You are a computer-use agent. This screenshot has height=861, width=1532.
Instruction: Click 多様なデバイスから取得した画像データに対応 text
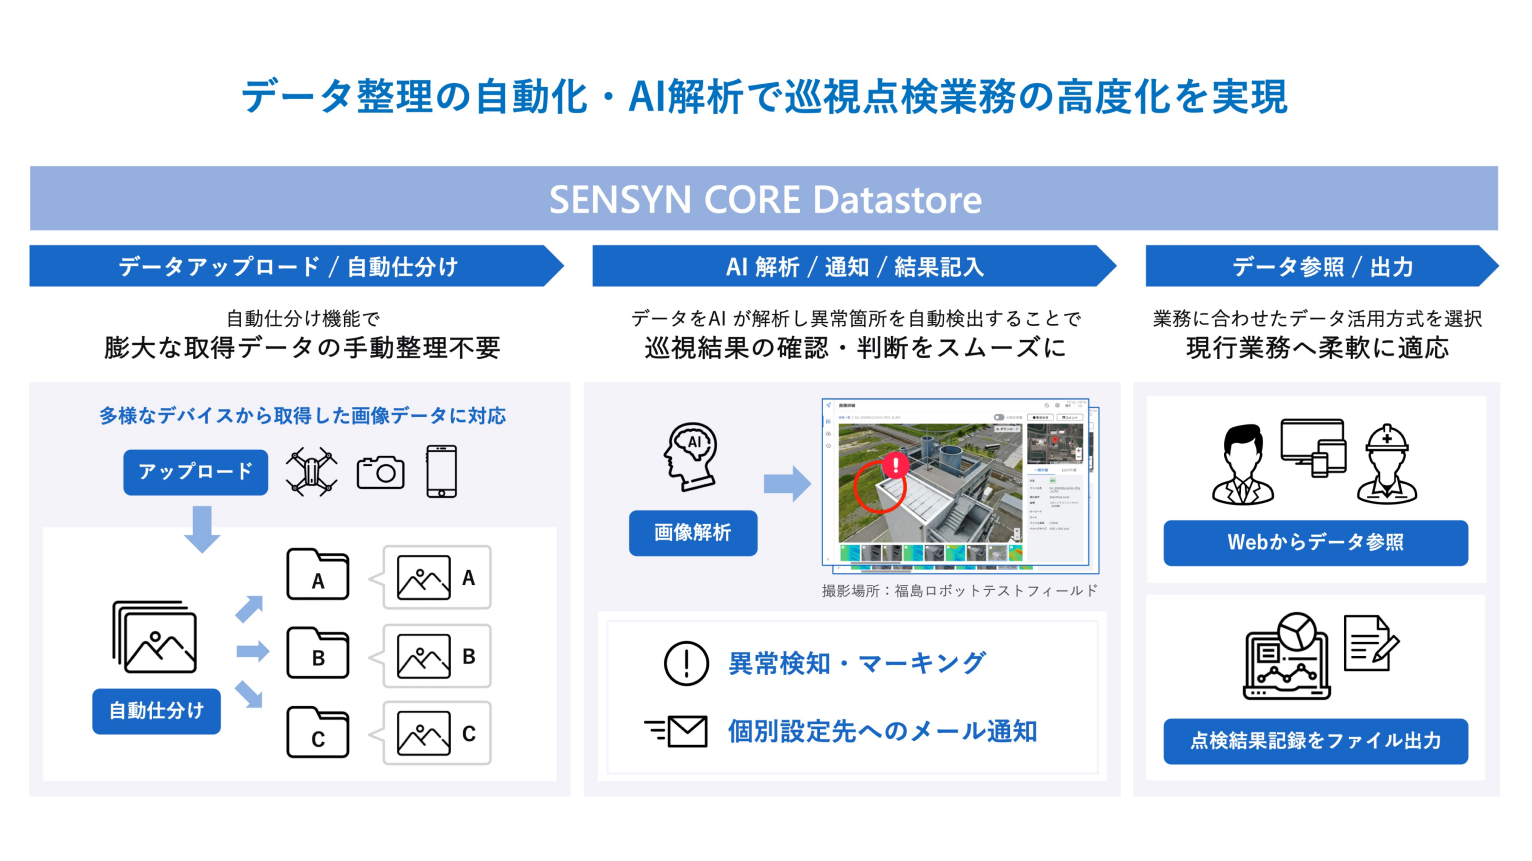pyautogui.click(x=303, y=416)
